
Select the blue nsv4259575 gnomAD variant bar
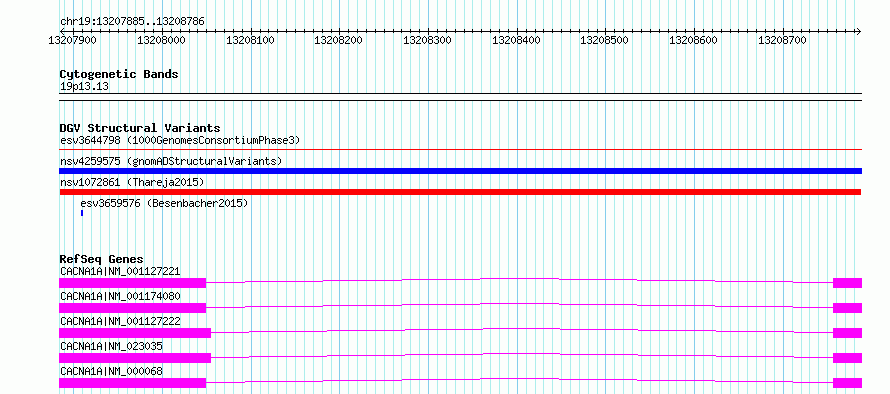(x=460, y=171)
